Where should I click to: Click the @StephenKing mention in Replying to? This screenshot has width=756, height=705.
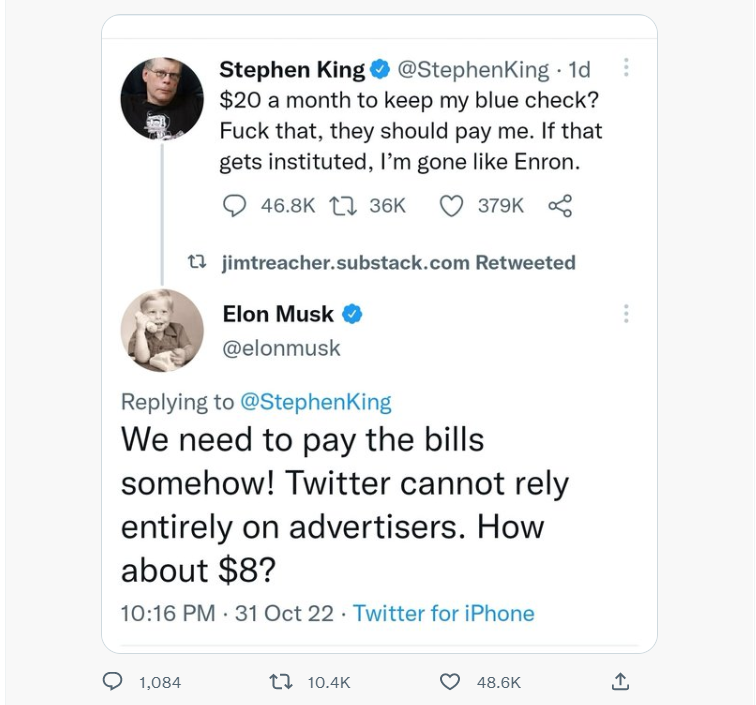click(316, 402)
